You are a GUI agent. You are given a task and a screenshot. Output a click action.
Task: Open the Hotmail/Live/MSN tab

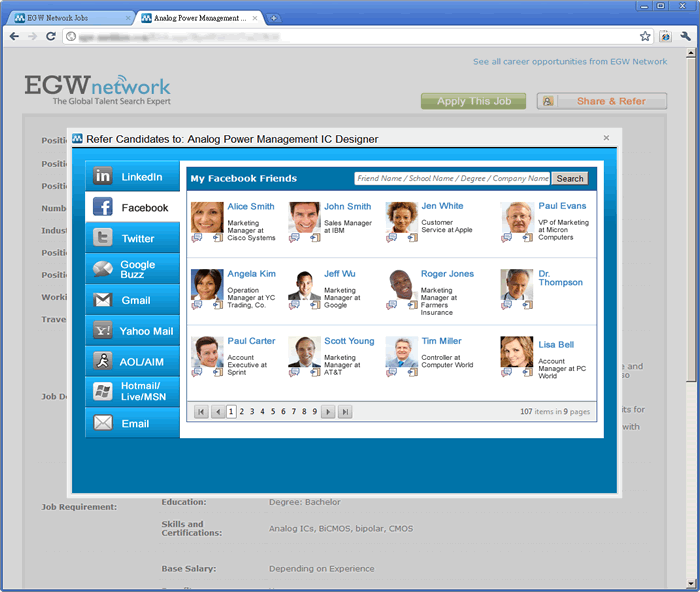tap(132, 392)
